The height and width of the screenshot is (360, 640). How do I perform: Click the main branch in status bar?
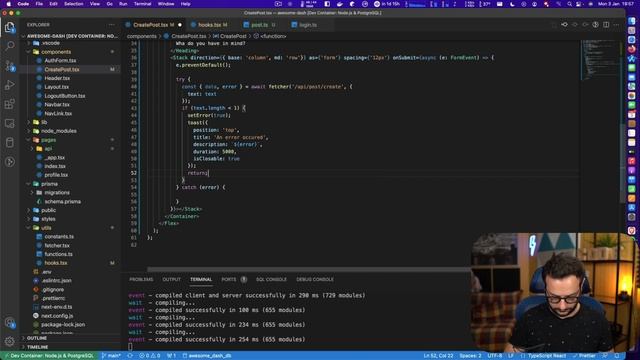pos(111,356)
